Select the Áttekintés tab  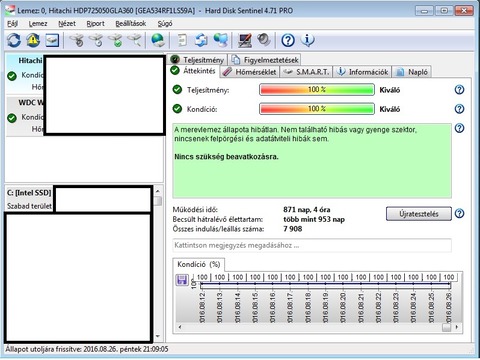tap(193, 71)
